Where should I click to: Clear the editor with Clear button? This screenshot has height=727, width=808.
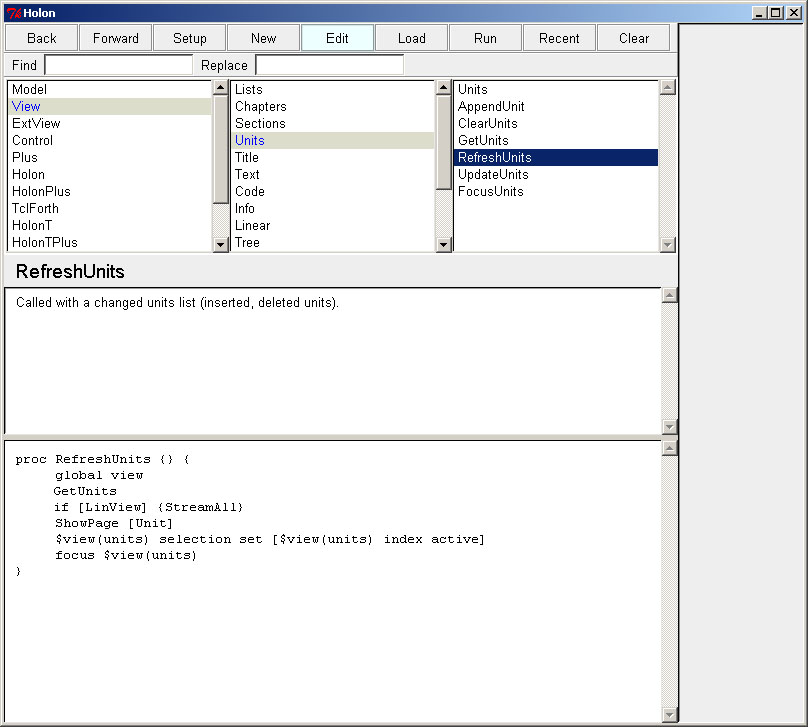click(633, 37)
